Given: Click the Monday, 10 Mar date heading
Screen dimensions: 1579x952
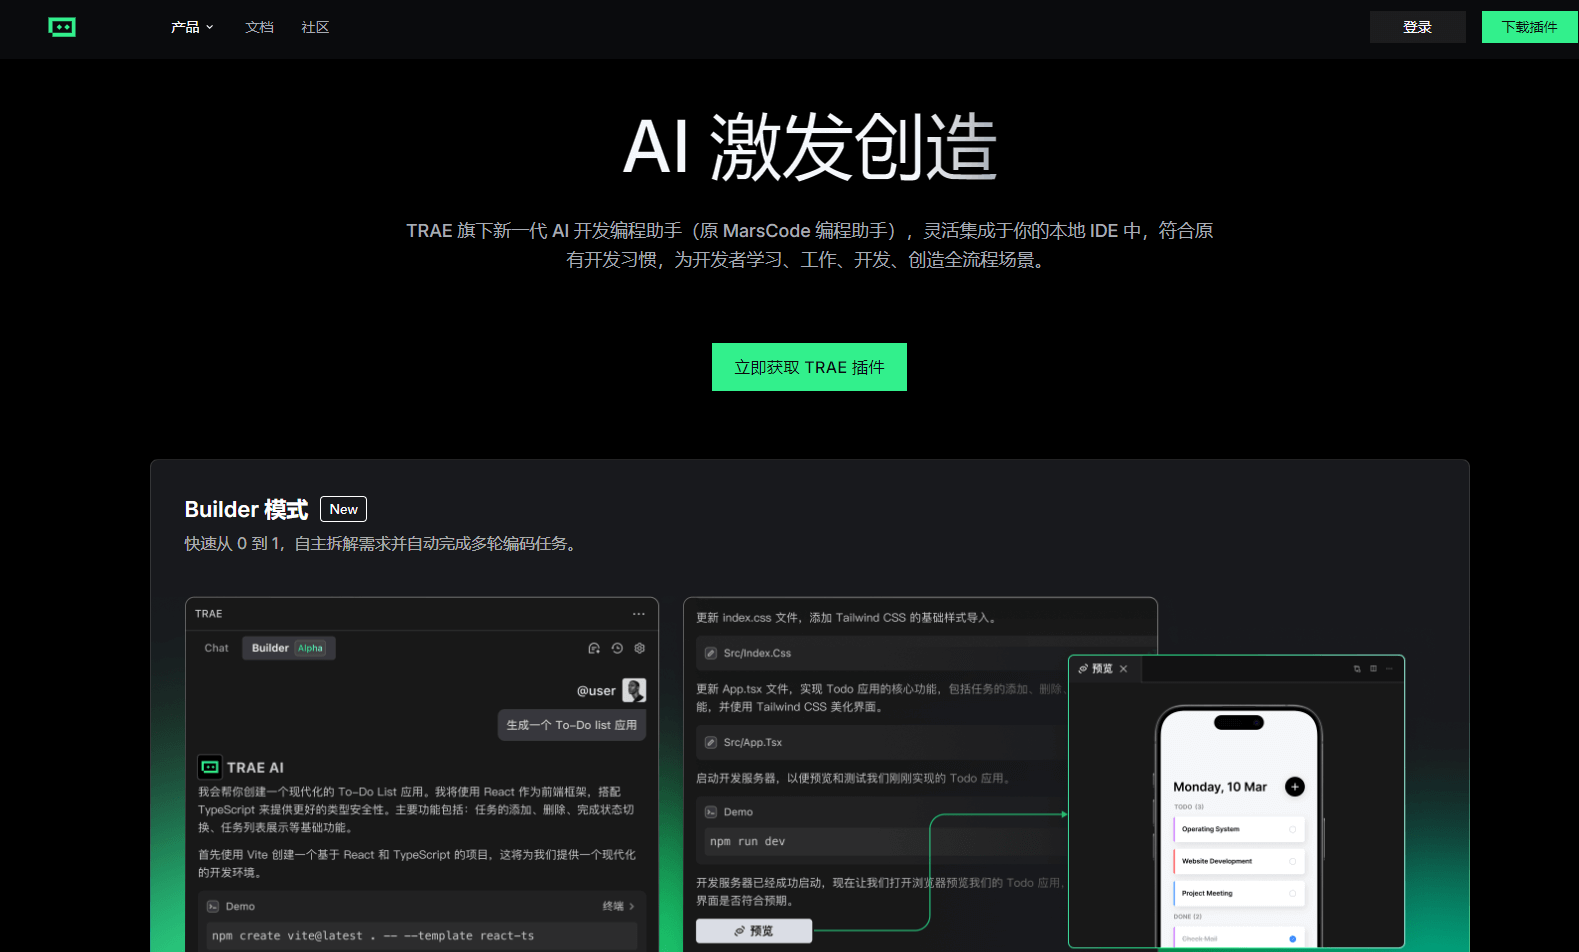Looking at the screenshot, I should pyautogui.click(x=1220, y=787).
